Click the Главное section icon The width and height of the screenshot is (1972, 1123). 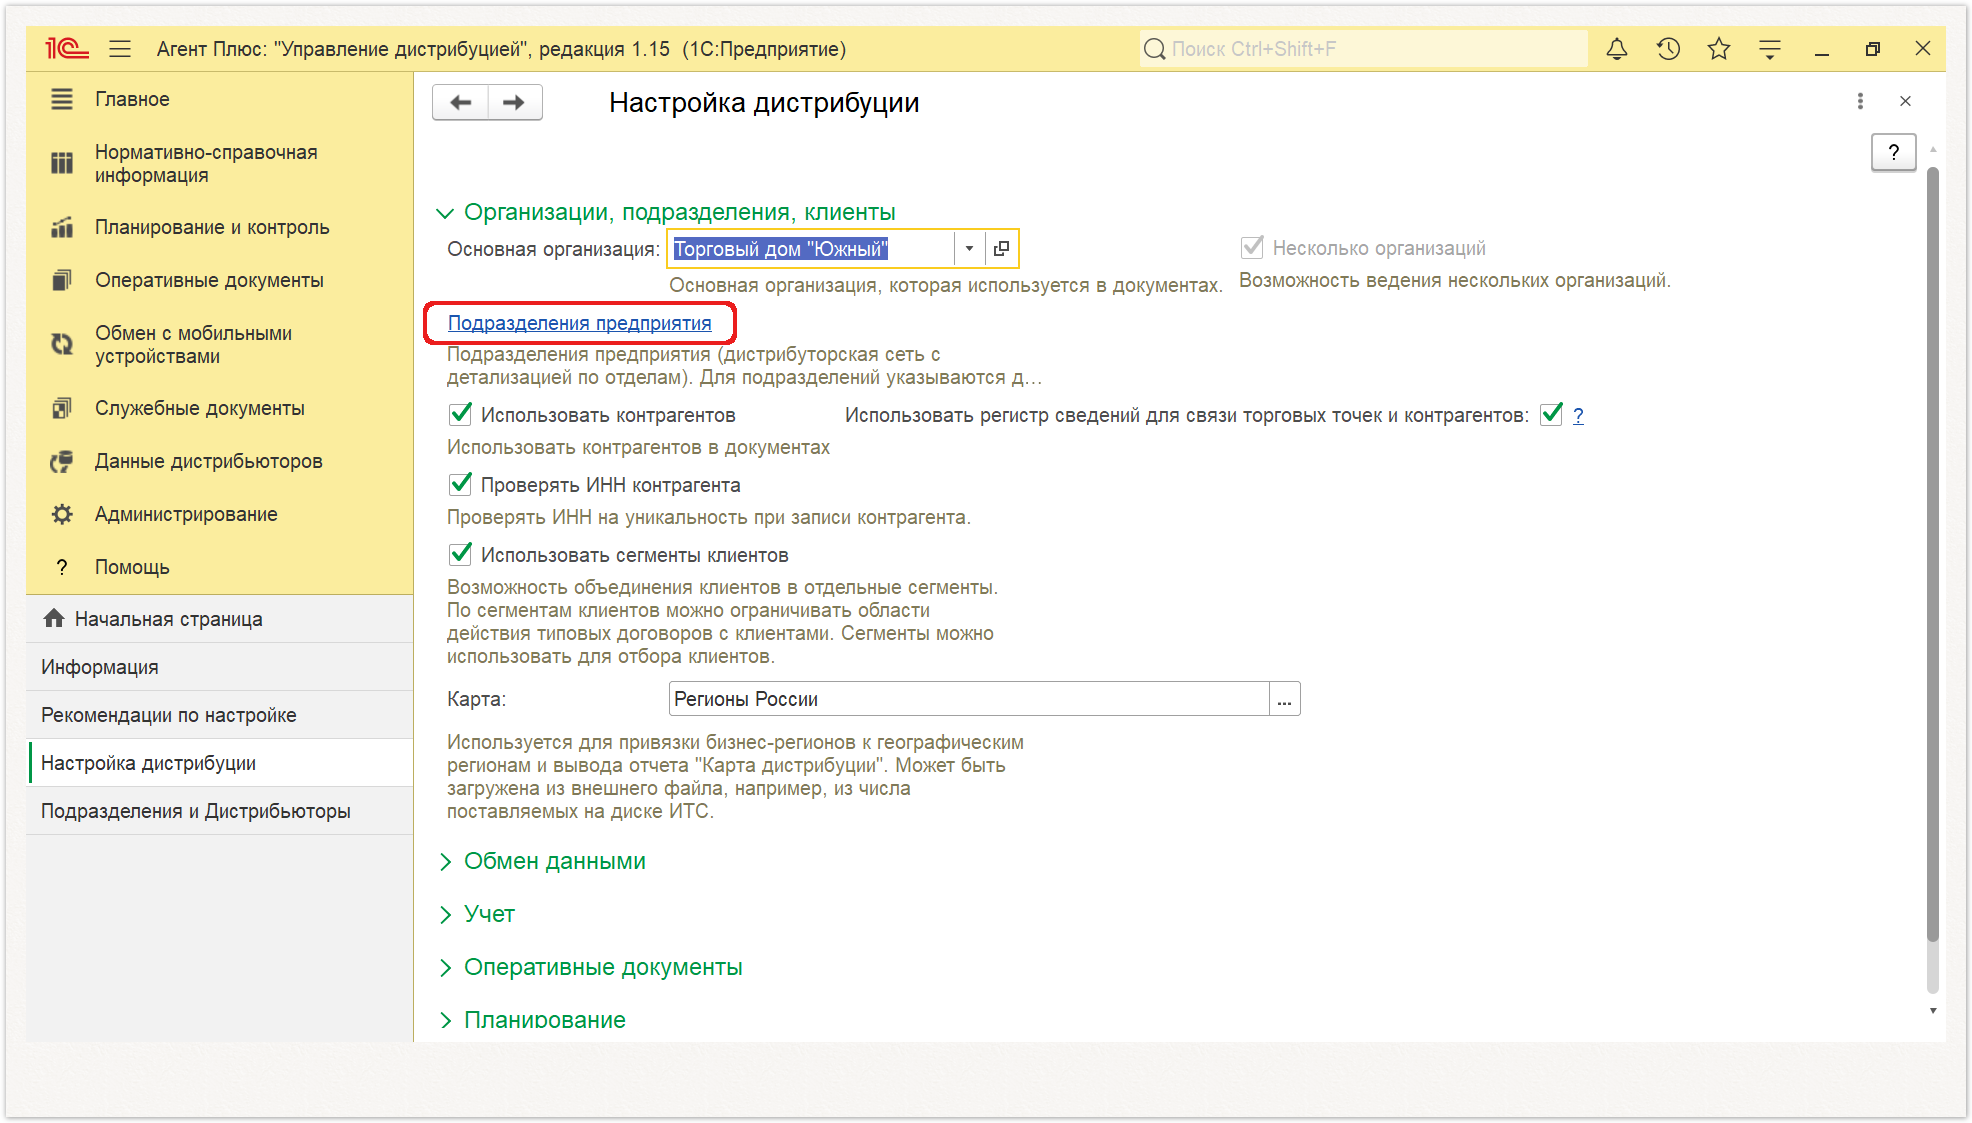point(62,99)
